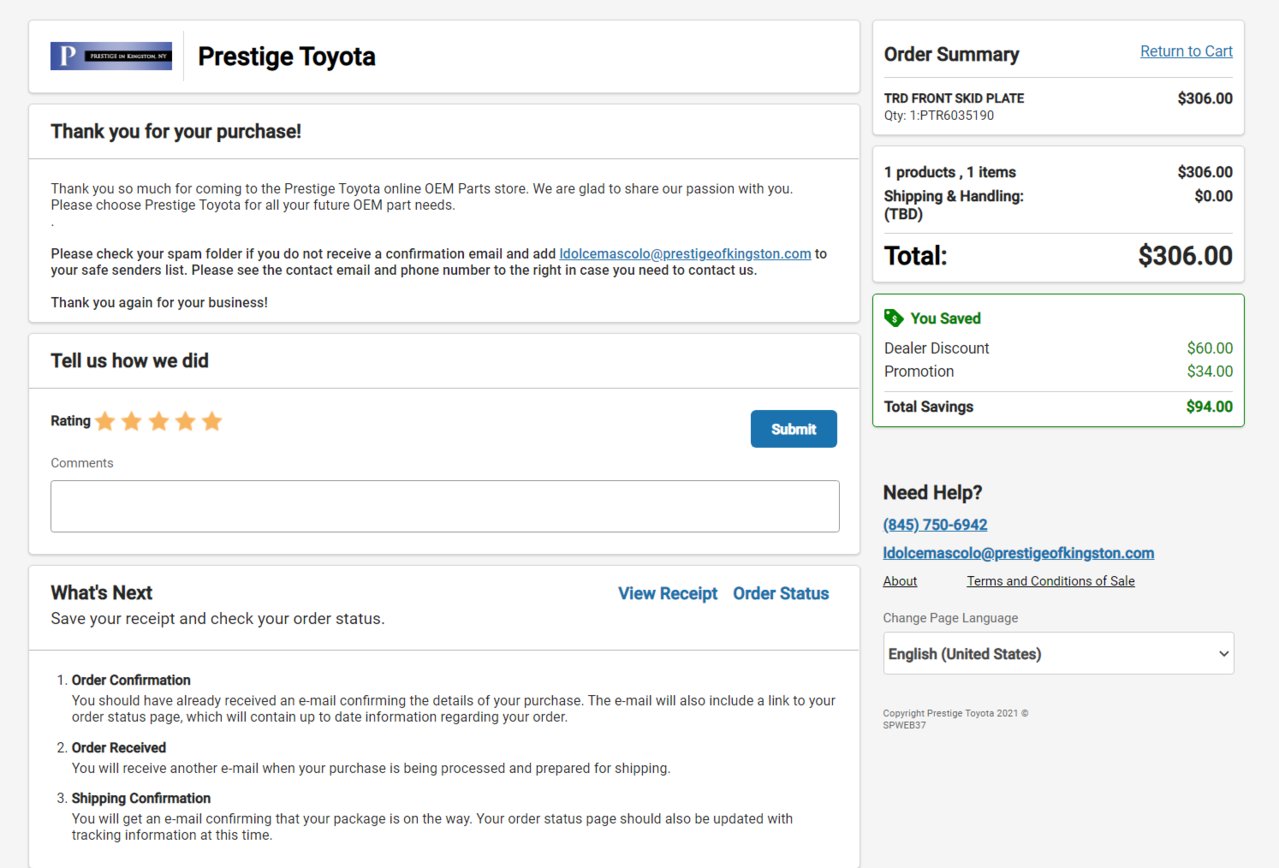Click the 1 products, 1 items label
The image size is (1279, 868).
(x=950, y=172)
